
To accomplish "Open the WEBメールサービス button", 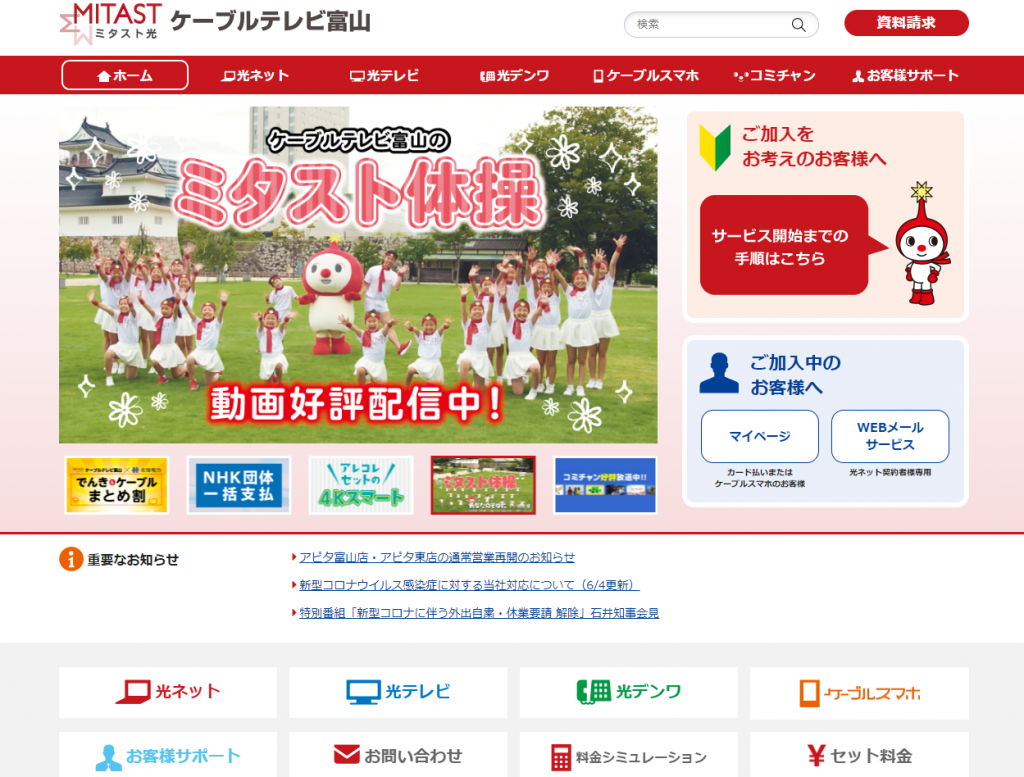I will (x=890, y=436).
